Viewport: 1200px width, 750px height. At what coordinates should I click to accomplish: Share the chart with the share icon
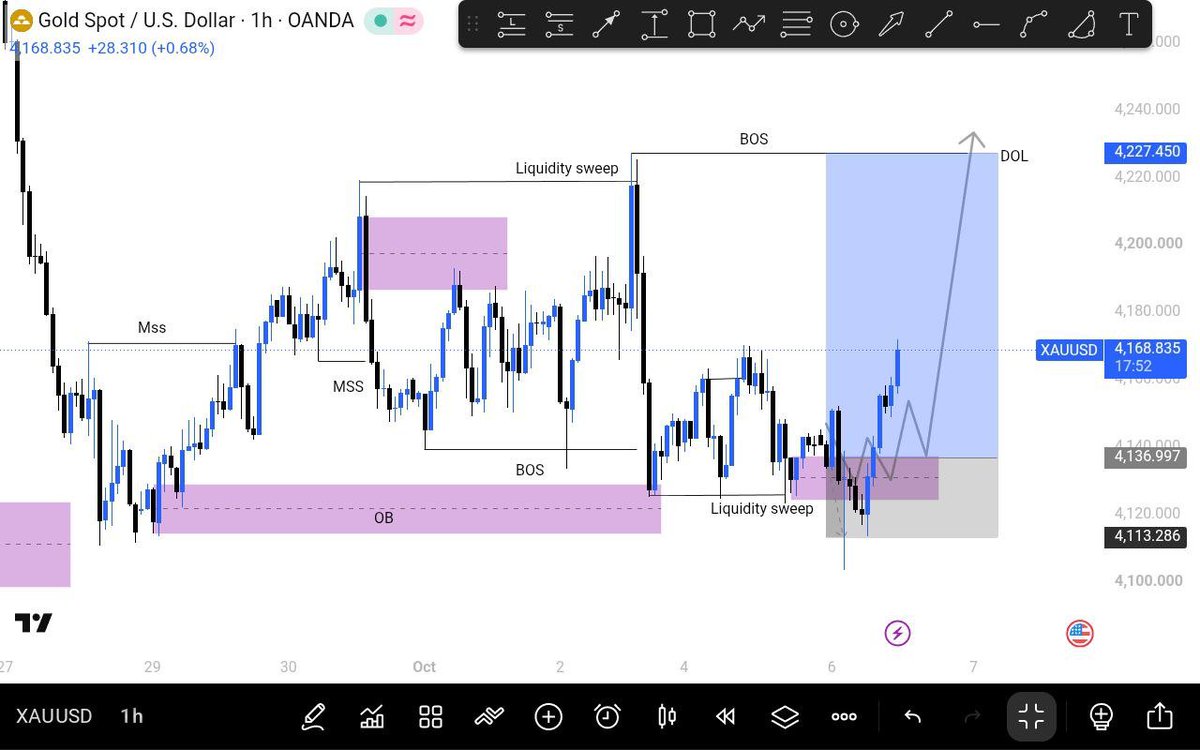[1159, 716]
